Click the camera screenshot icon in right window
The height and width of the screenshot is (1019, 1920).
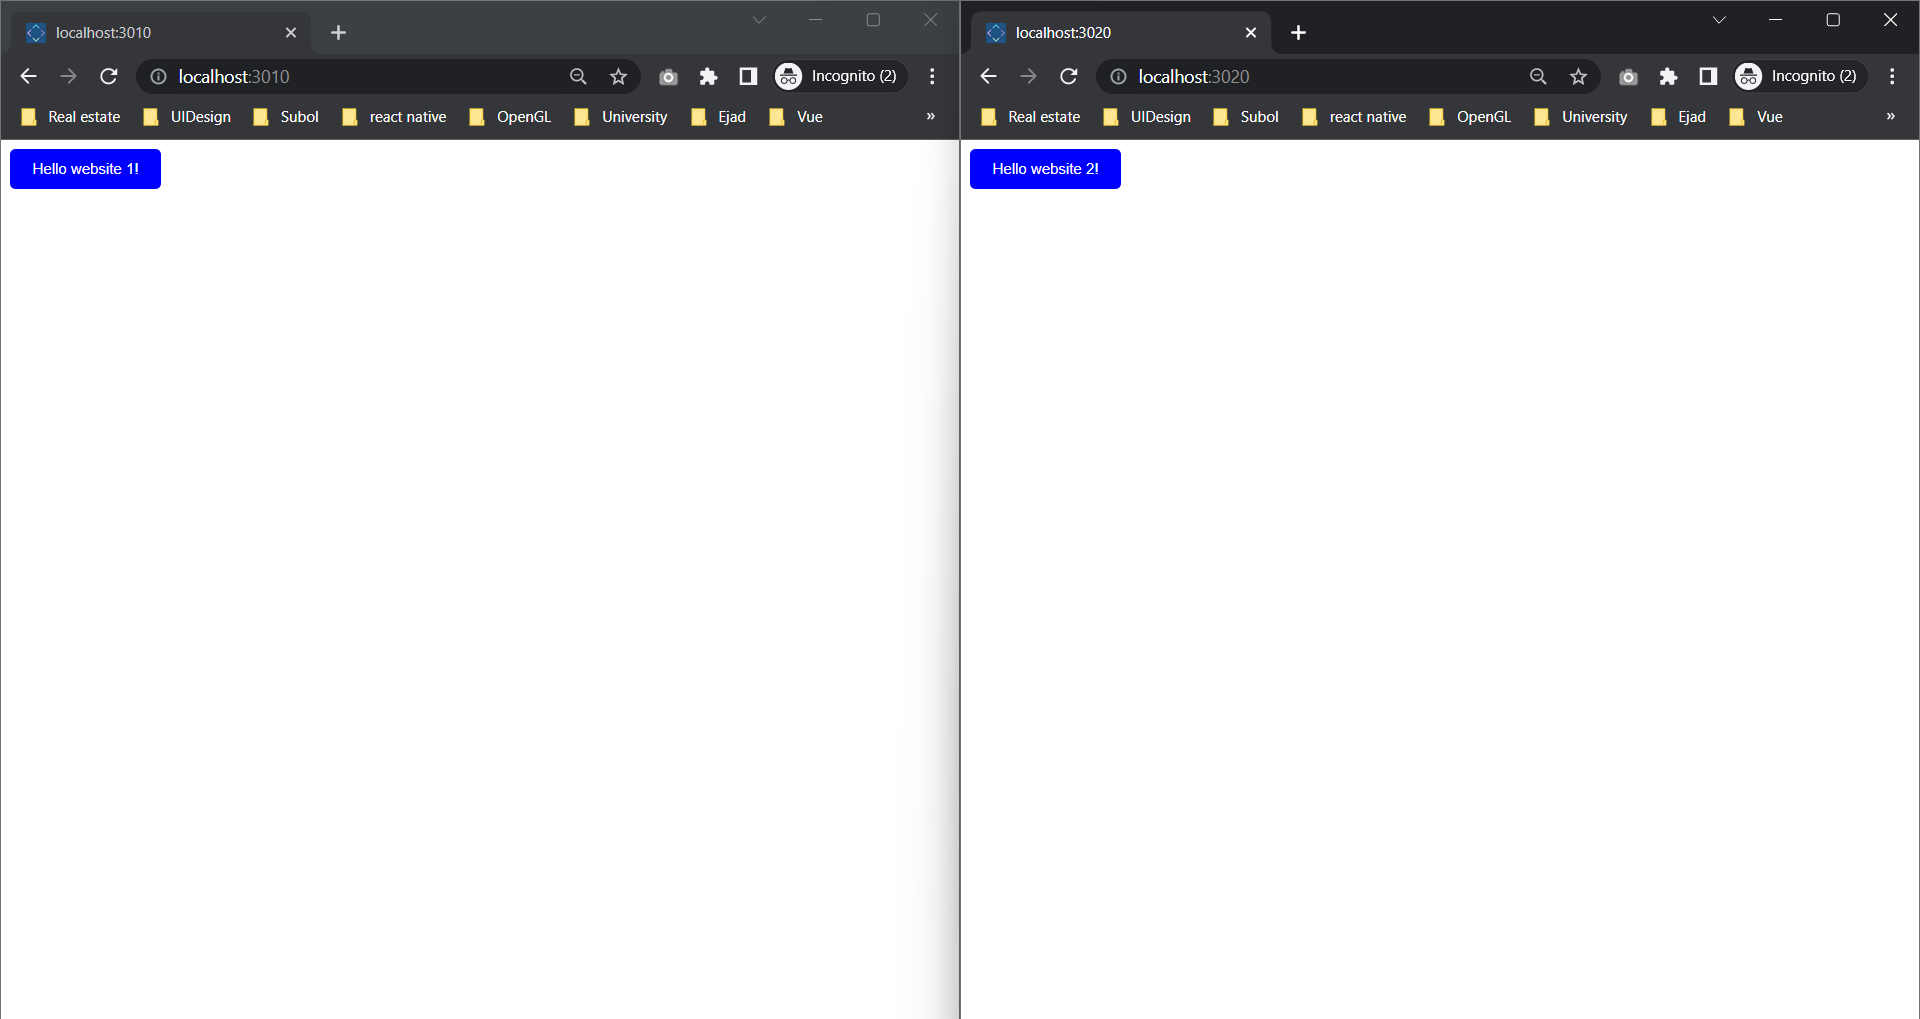coord(1628,76)
